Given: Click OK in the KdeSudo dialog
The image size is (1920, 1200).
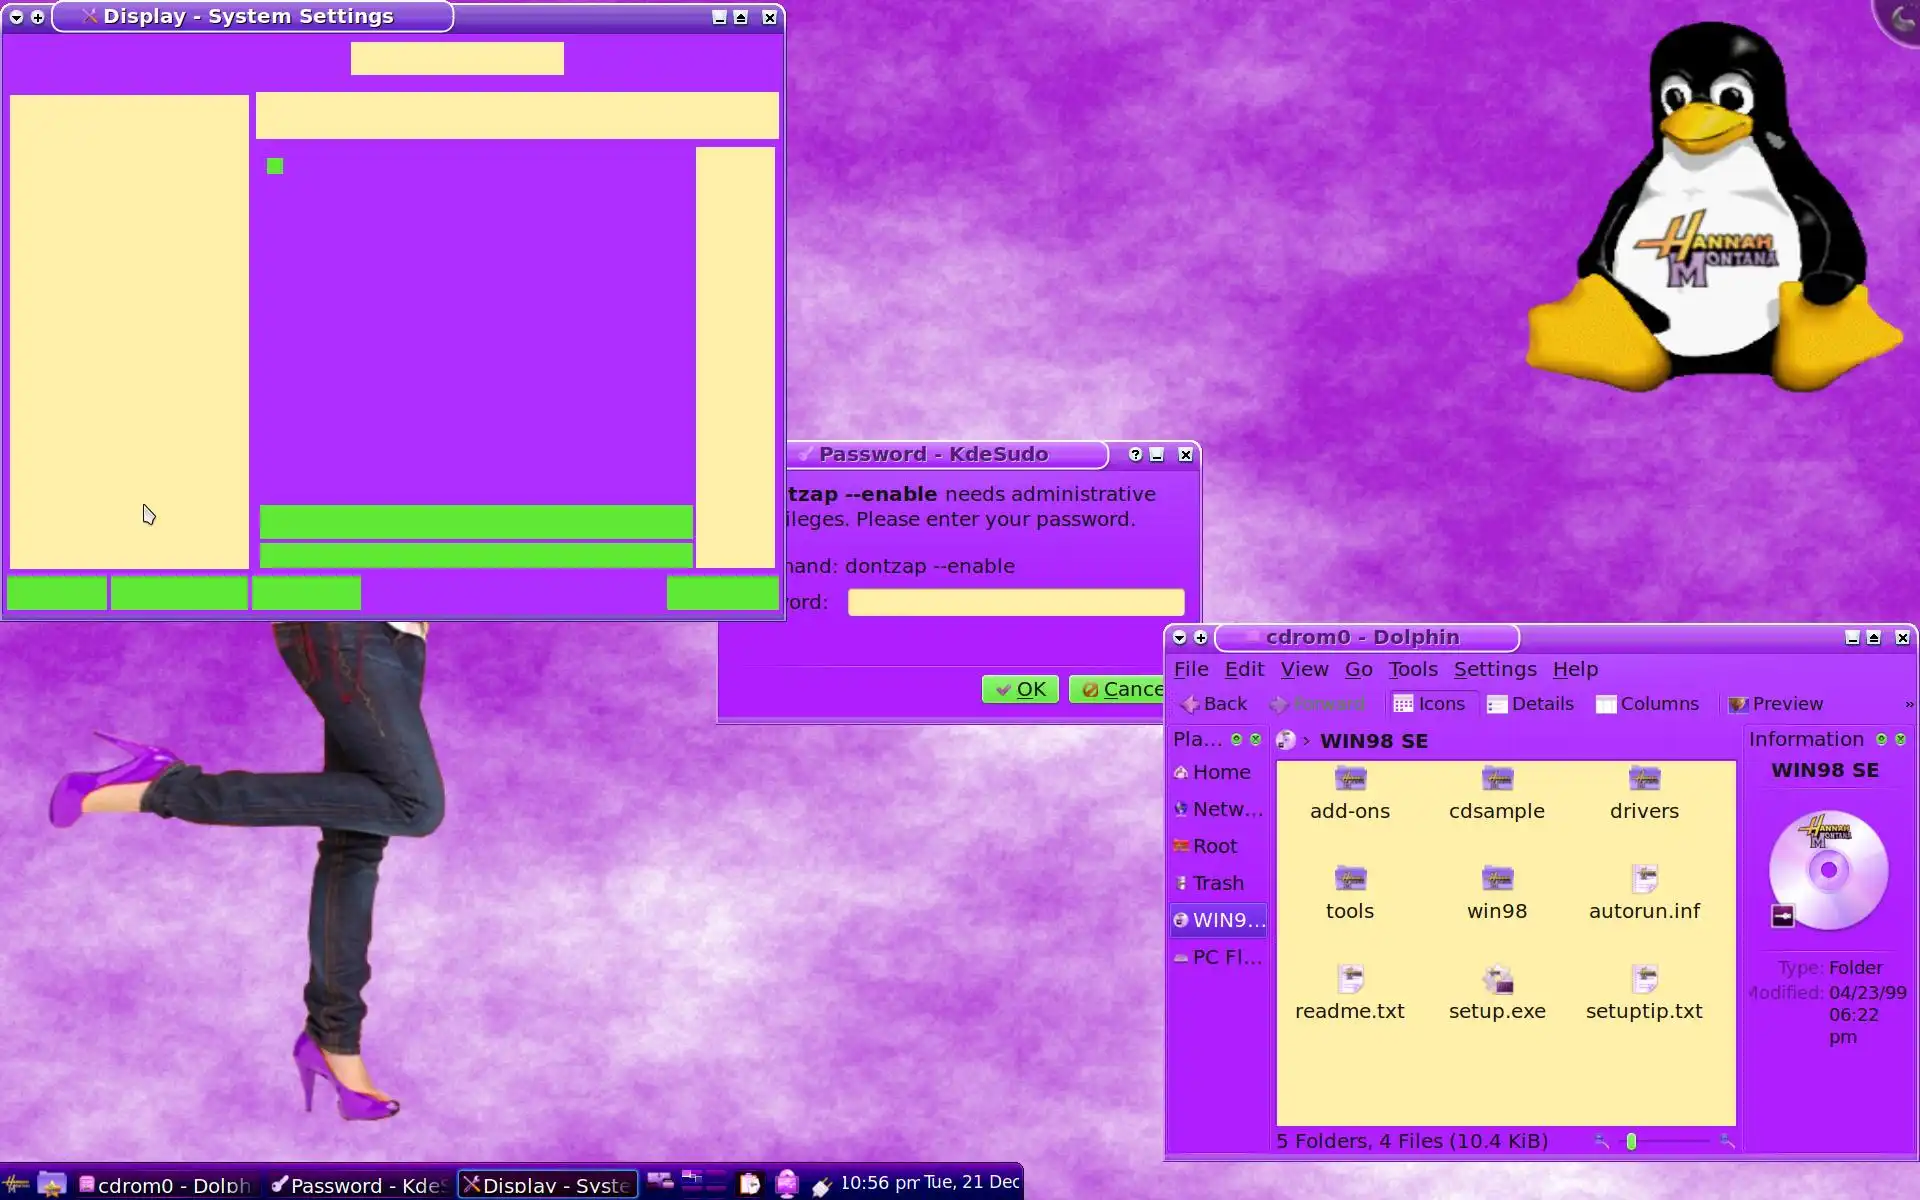Looking at the screenshot, I should click(1020, 689).
